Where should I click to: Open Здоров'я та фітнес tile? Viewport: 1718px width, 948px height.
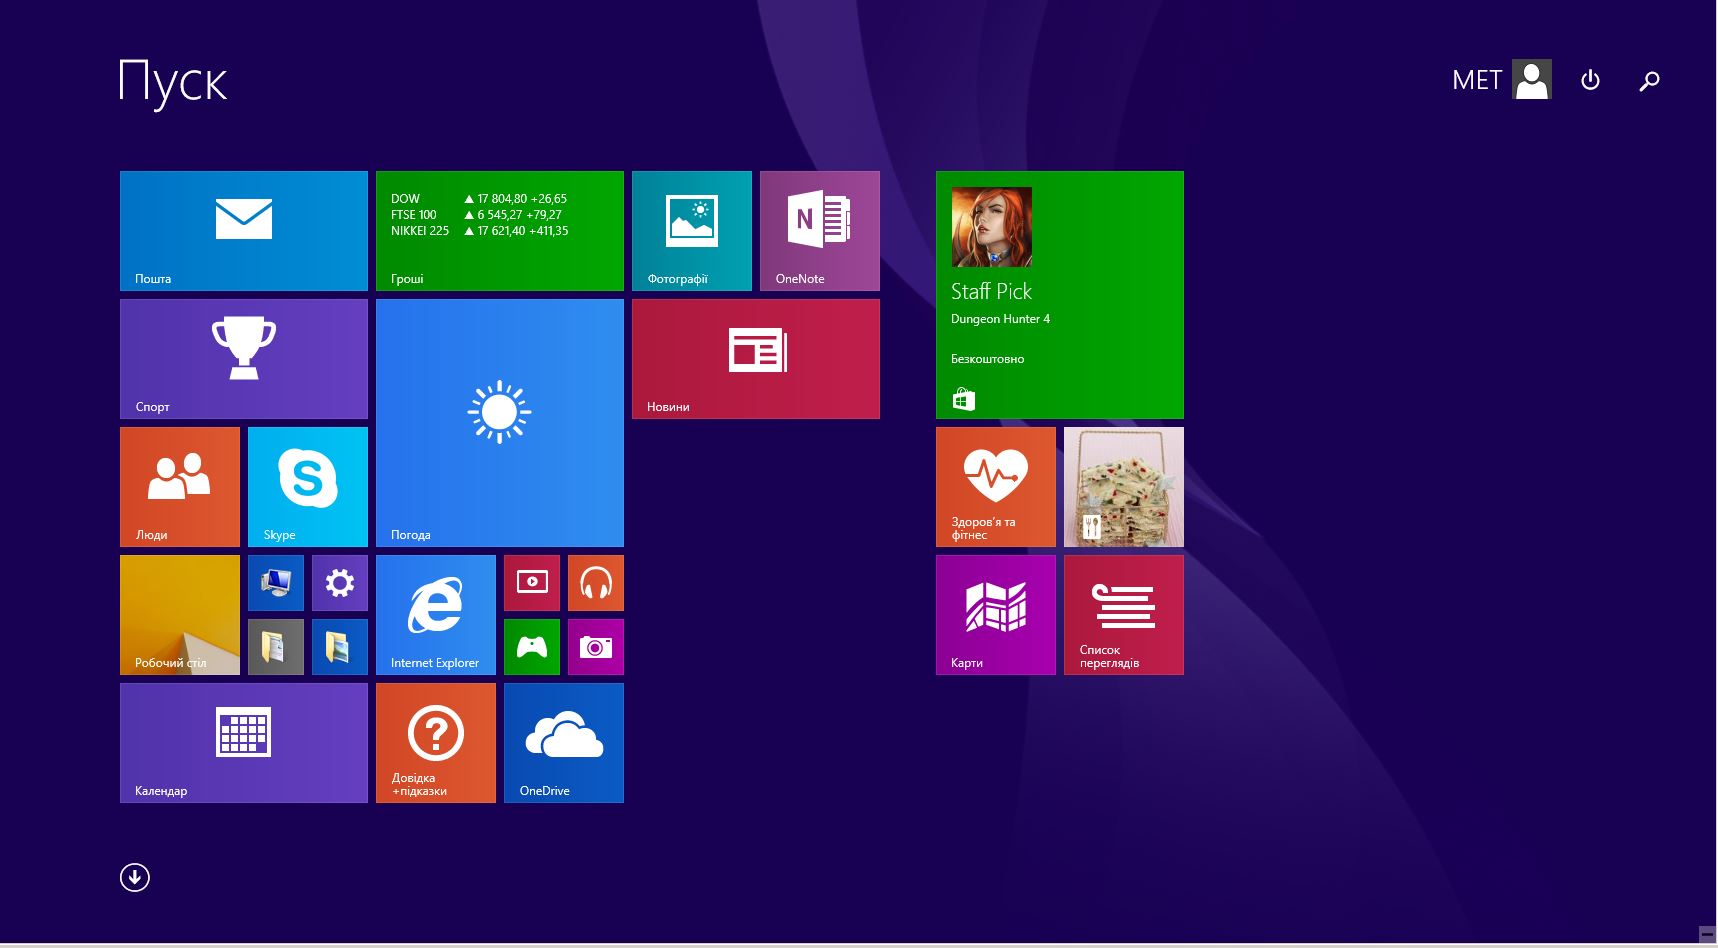(996, 487)
